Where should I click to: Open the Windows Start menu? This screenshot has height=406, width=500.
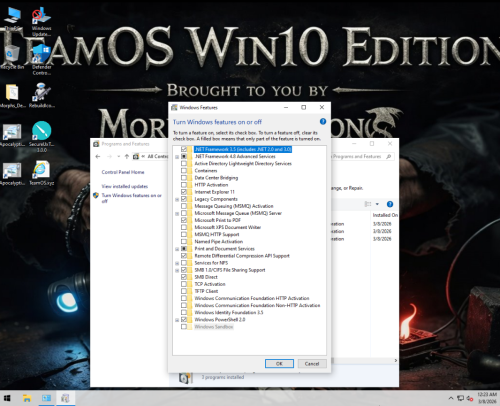coord(7,398)
